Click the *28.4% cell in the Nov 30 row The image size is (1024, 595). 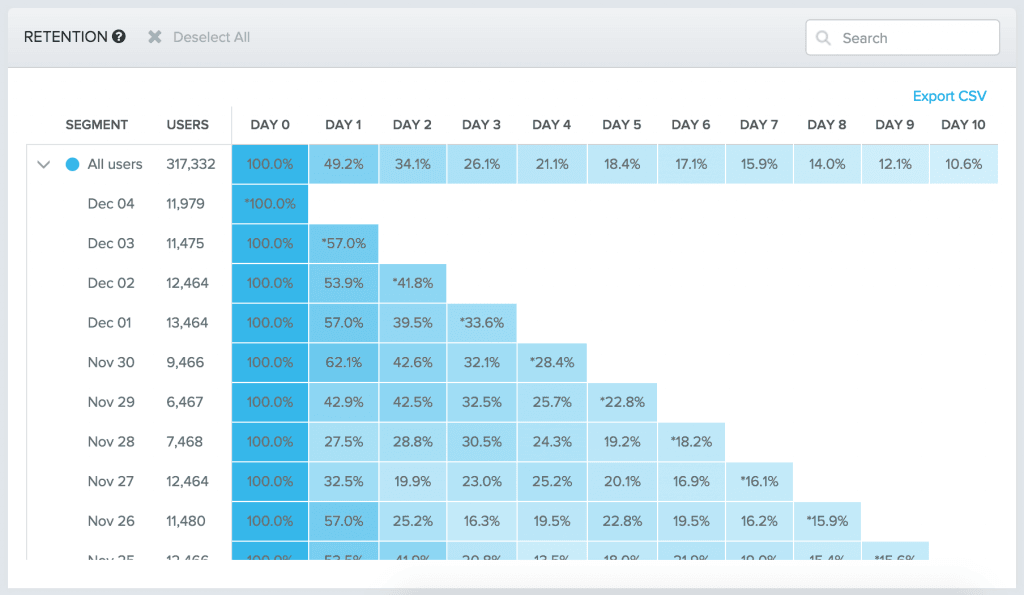pyautogui.click(x=552, y=362)
